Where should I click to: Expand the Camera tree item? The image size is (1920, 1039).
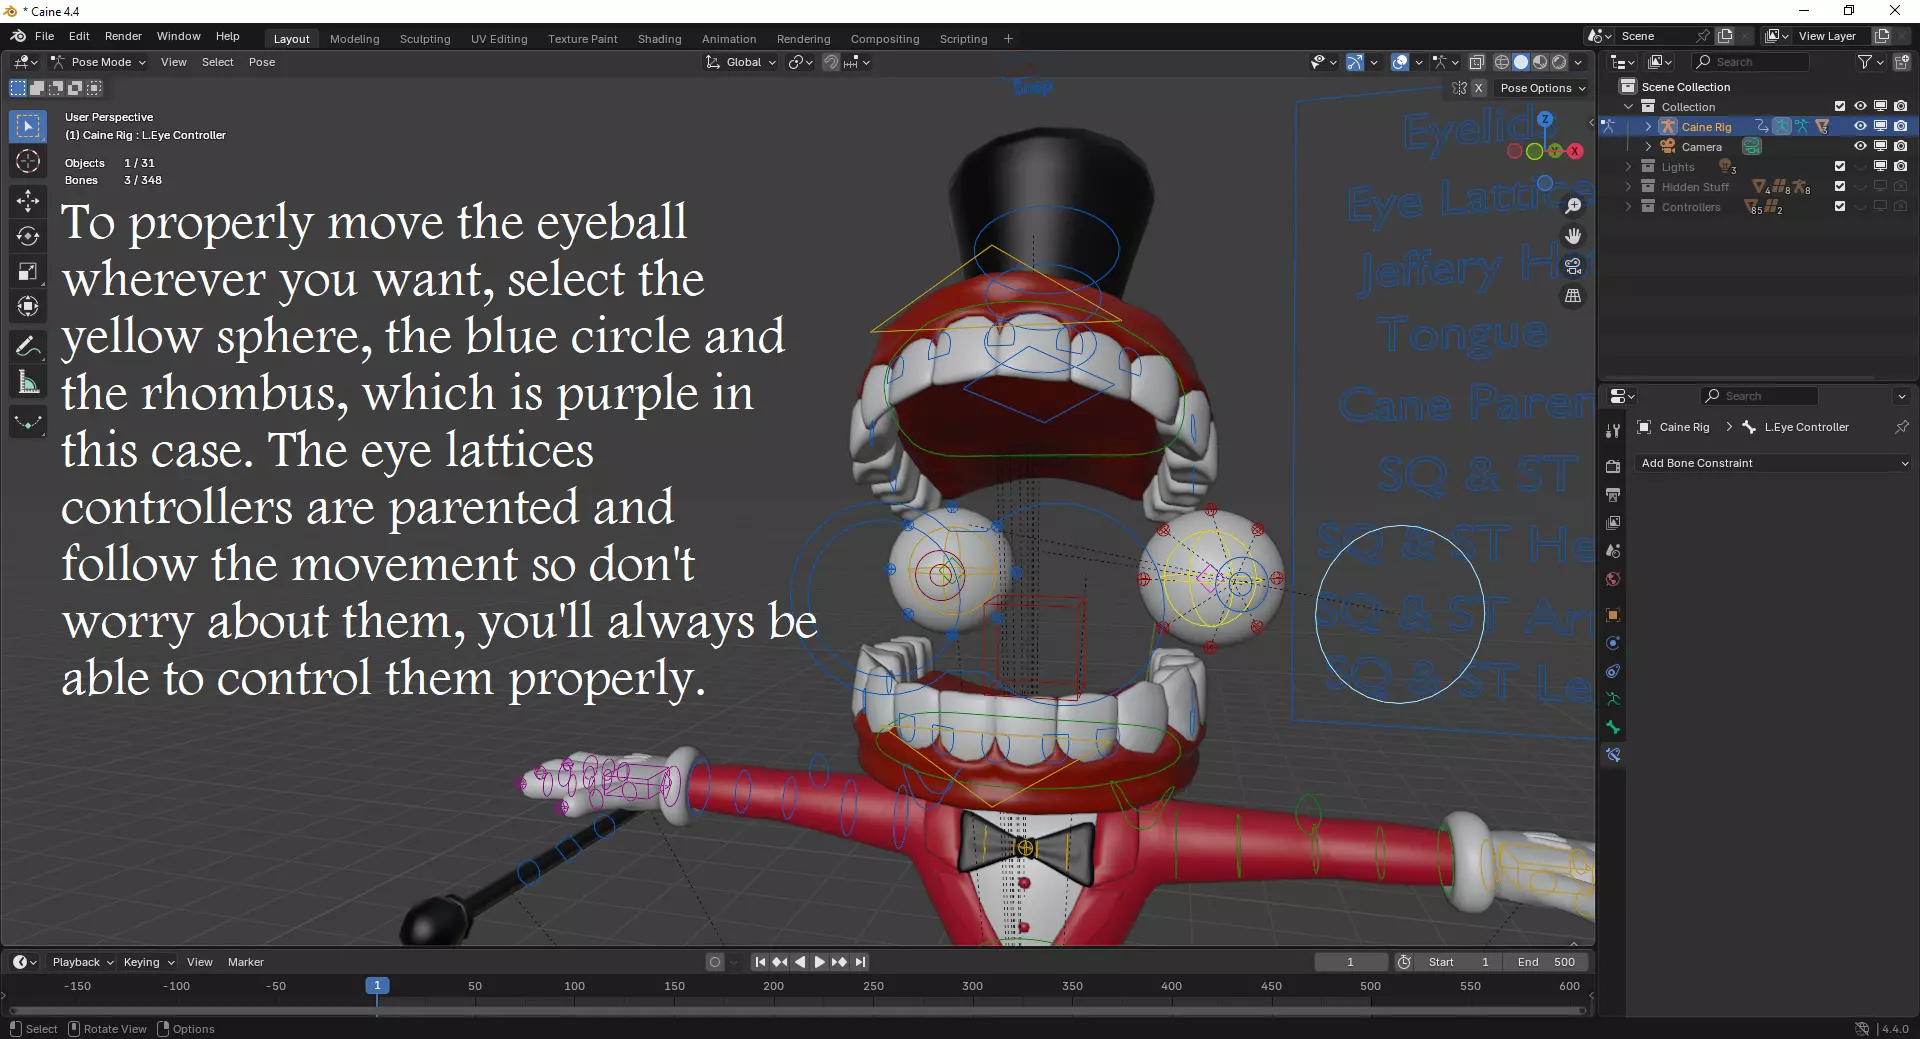pos(1648,147)
